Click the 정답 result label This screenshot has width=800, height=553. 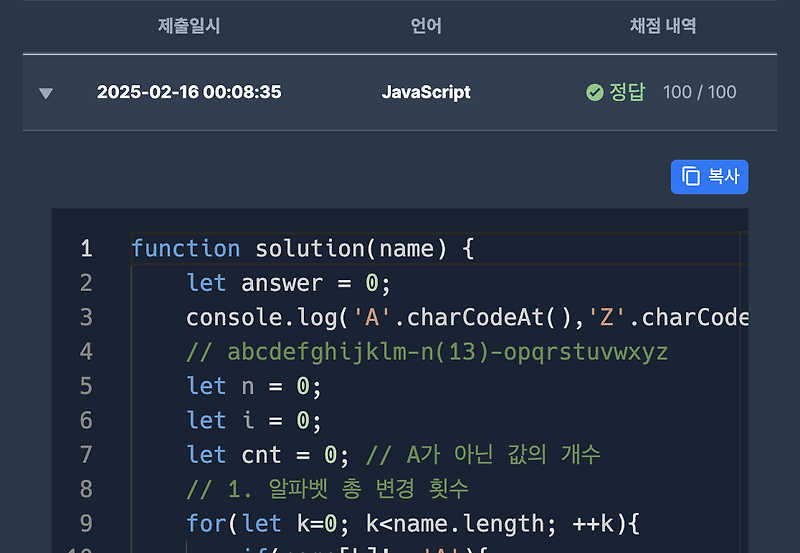coord(627,92)
